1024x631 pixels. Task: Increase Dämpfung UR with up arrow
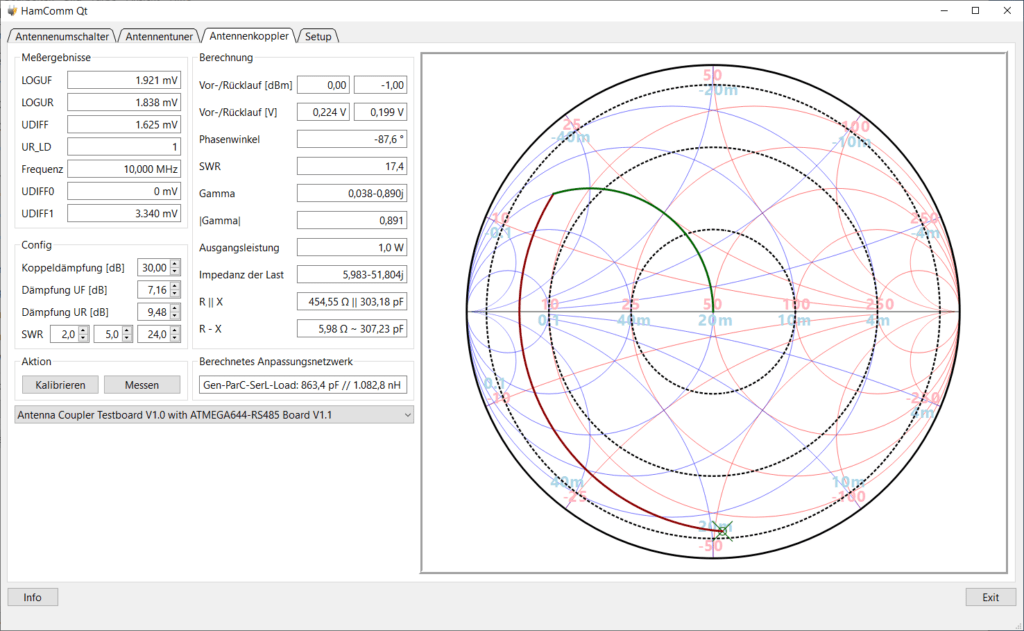pos(175,308)
